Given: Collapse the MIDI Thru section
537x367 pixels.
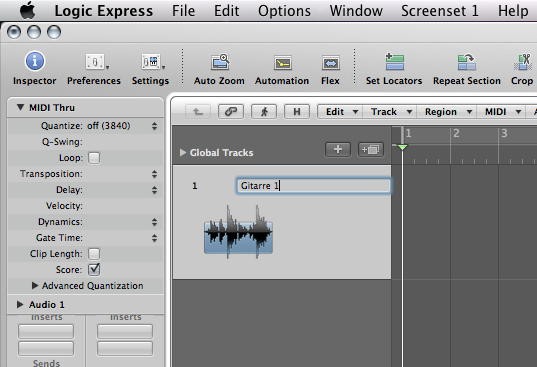Looking at the screenshot, I should [20, 107].
